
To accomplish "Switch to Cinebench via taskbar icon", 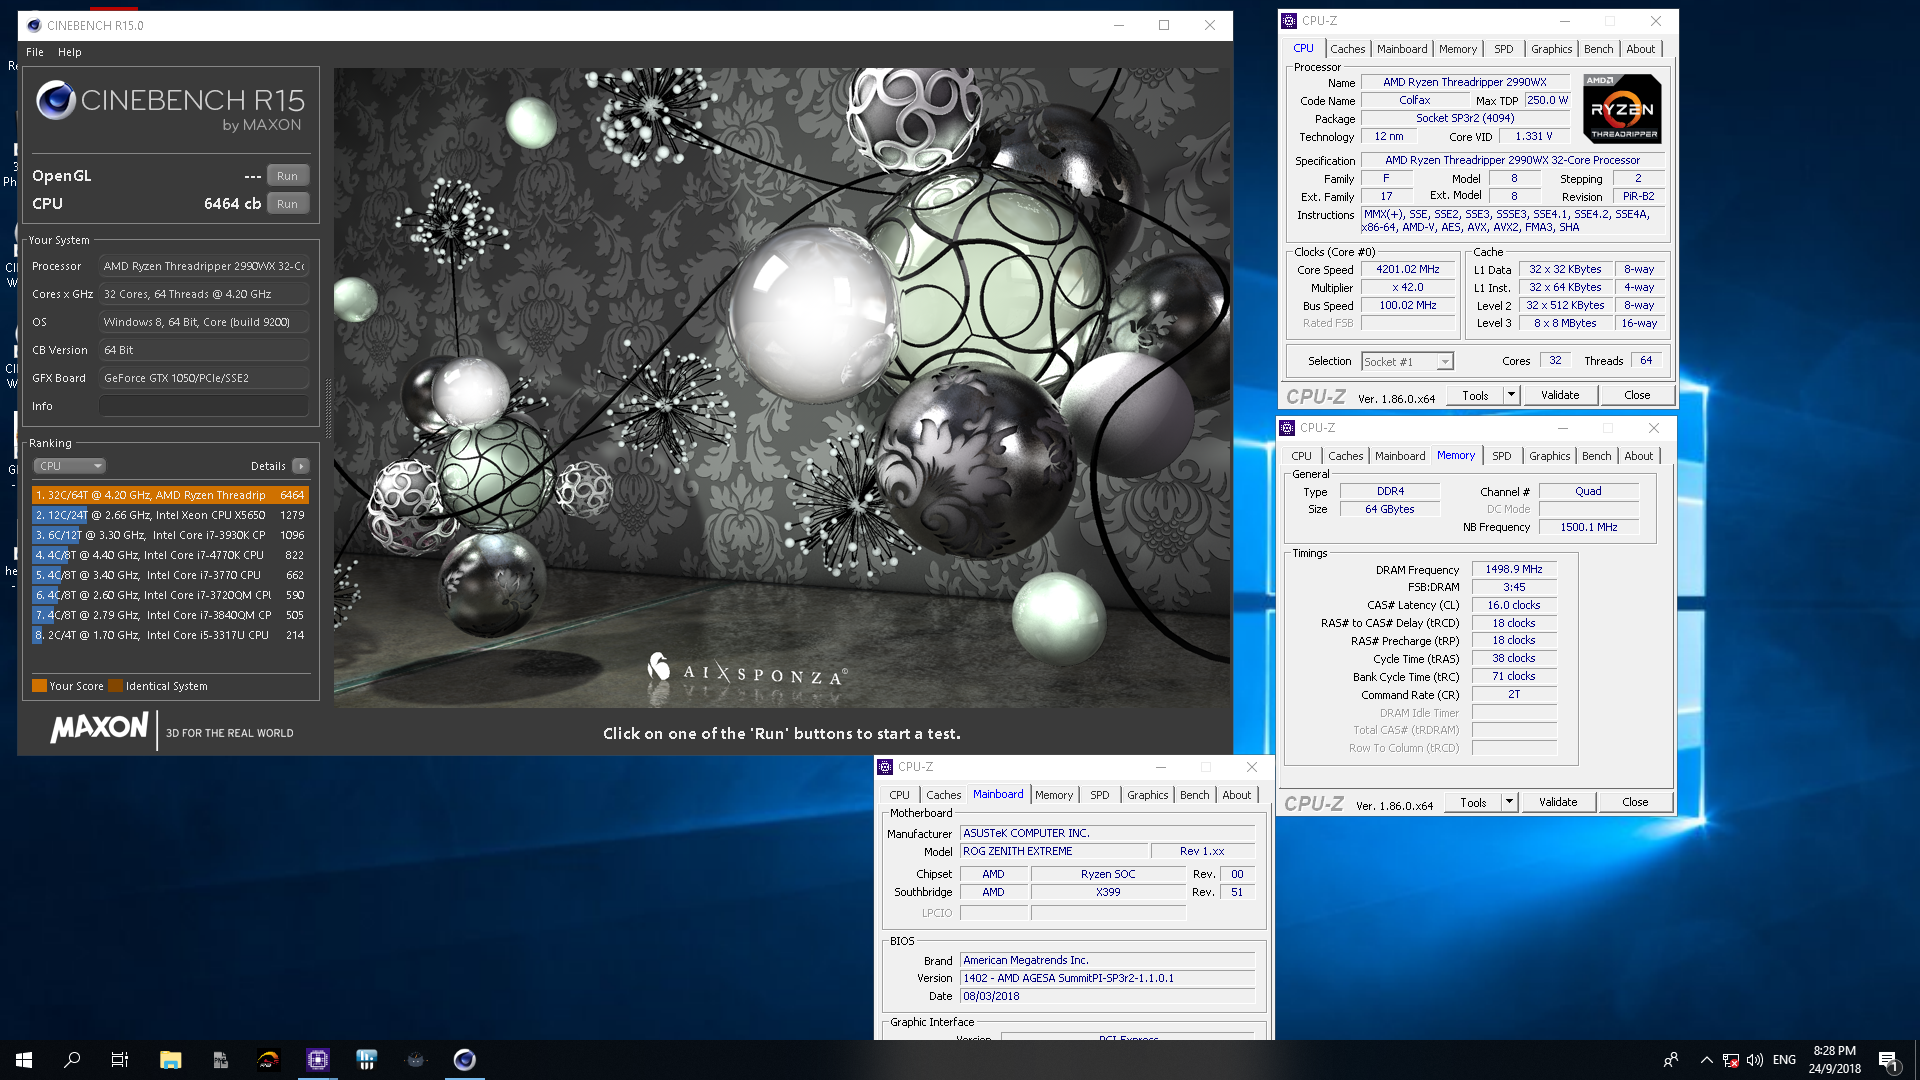I will [x=465, y=1060].
